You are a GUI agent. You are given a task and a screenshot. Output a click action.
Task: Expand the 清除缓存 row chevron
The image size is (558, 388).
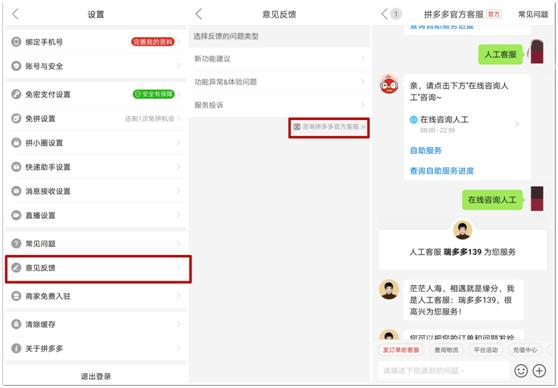[179, 324]
